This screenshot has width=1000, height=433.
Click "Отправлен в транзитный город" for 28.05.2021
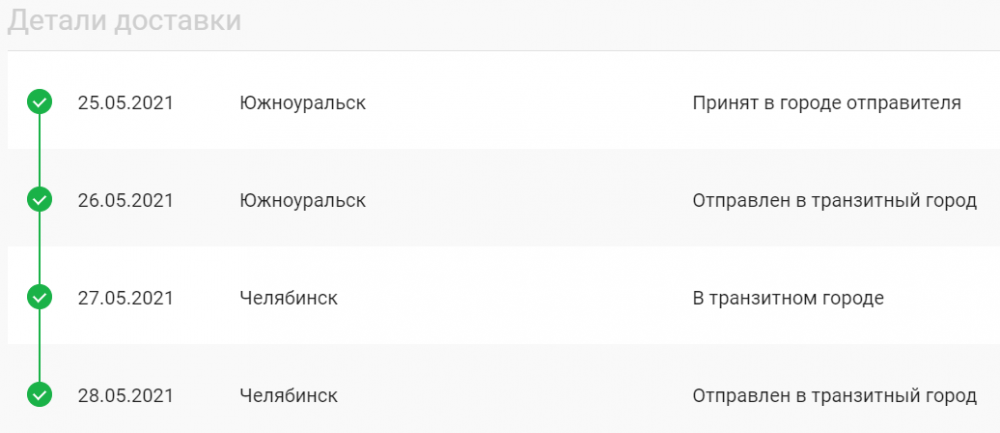[x=834, y=395]
